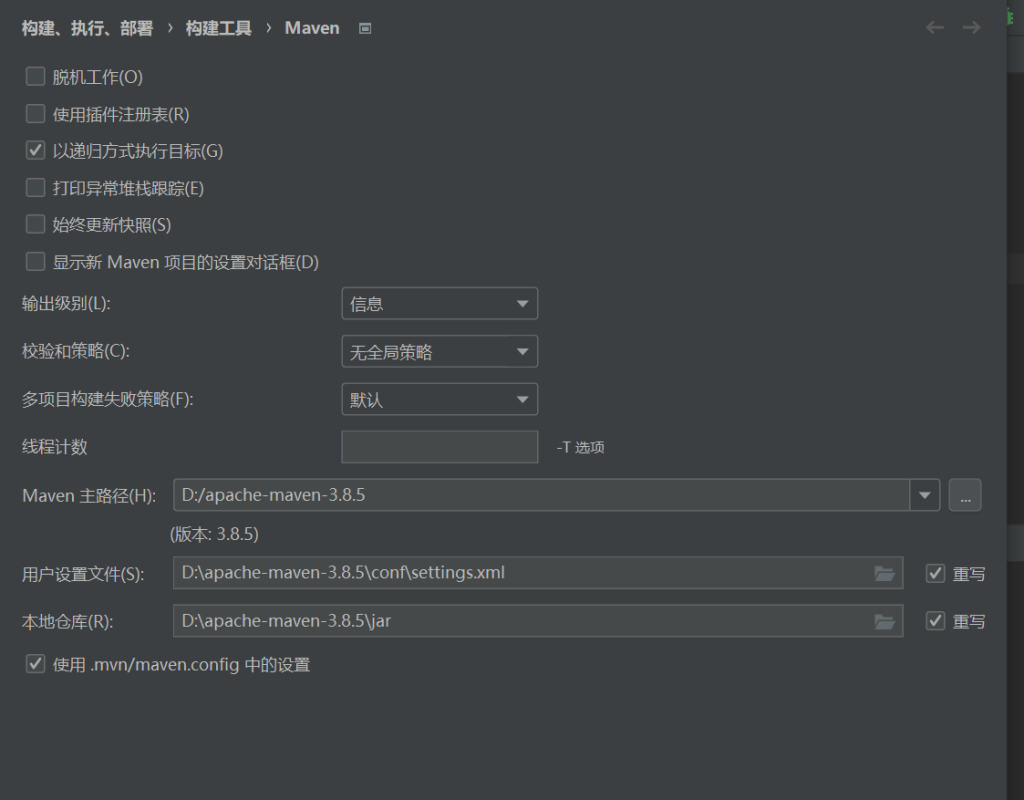Click the forward navigation arrow icon

971,28
